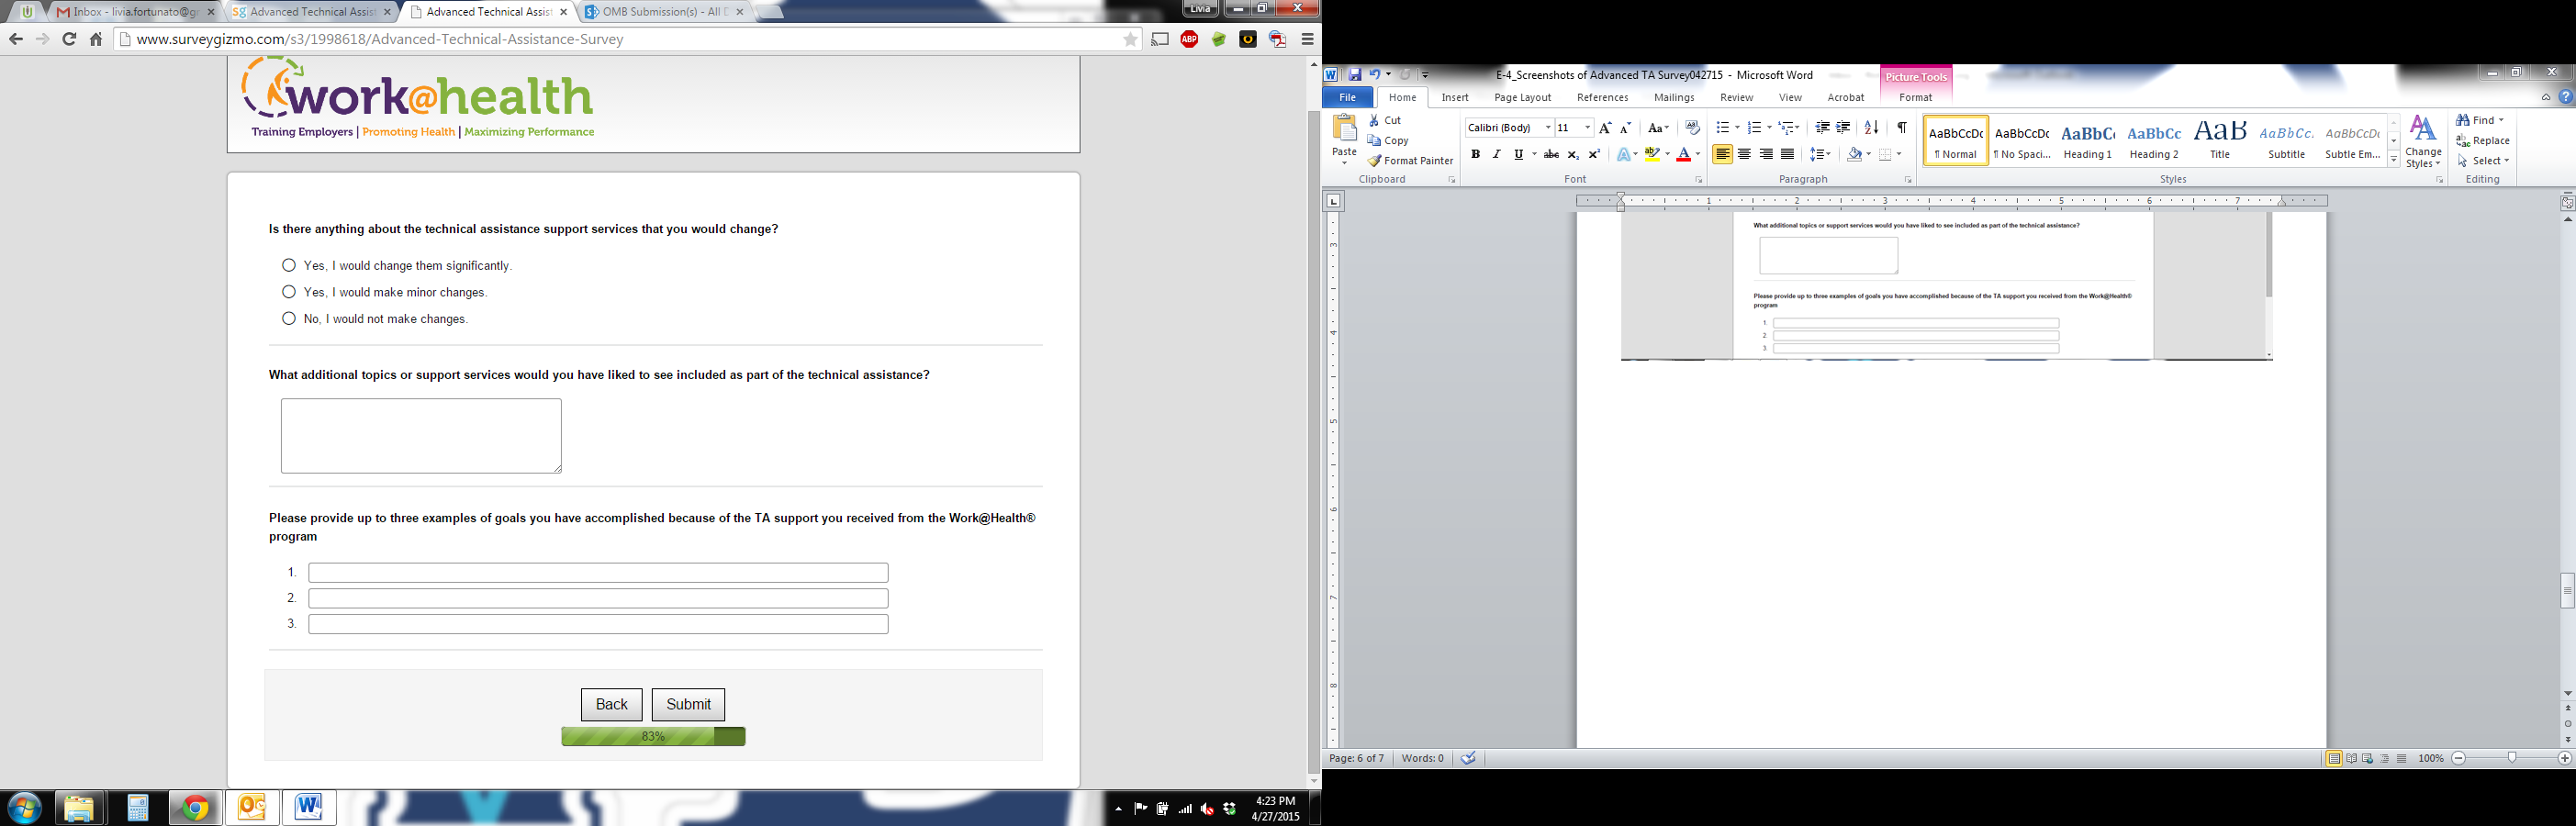Apply Bold formatting in Word
This screenshot has height=826, width=2576.
(1475, 154)
